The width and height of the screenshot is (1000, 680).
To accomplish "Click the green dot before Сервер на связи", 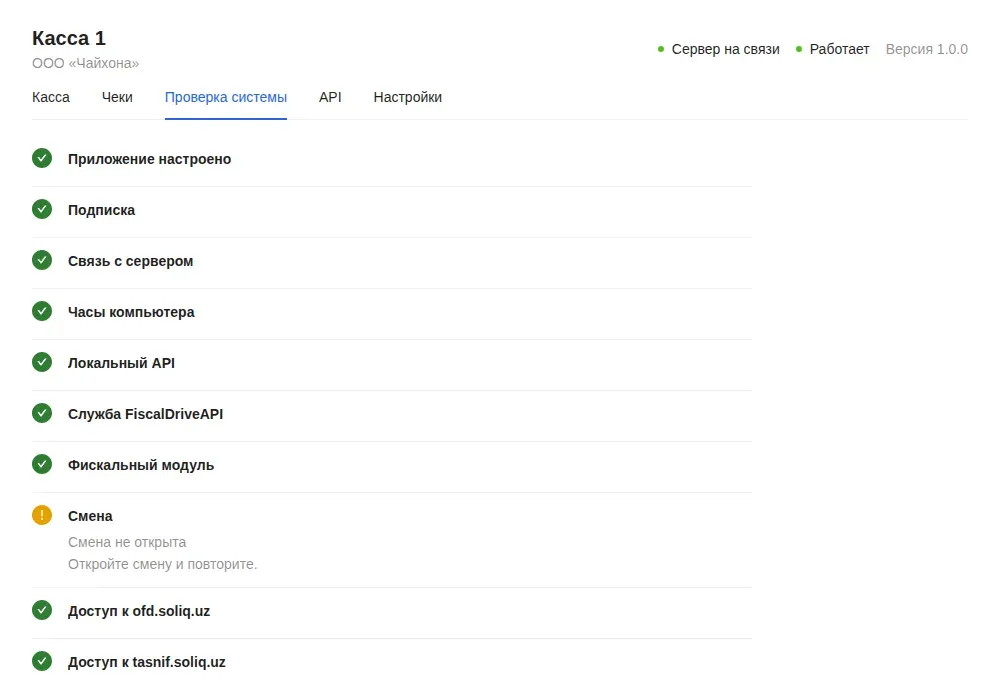I will coord(661,49).
